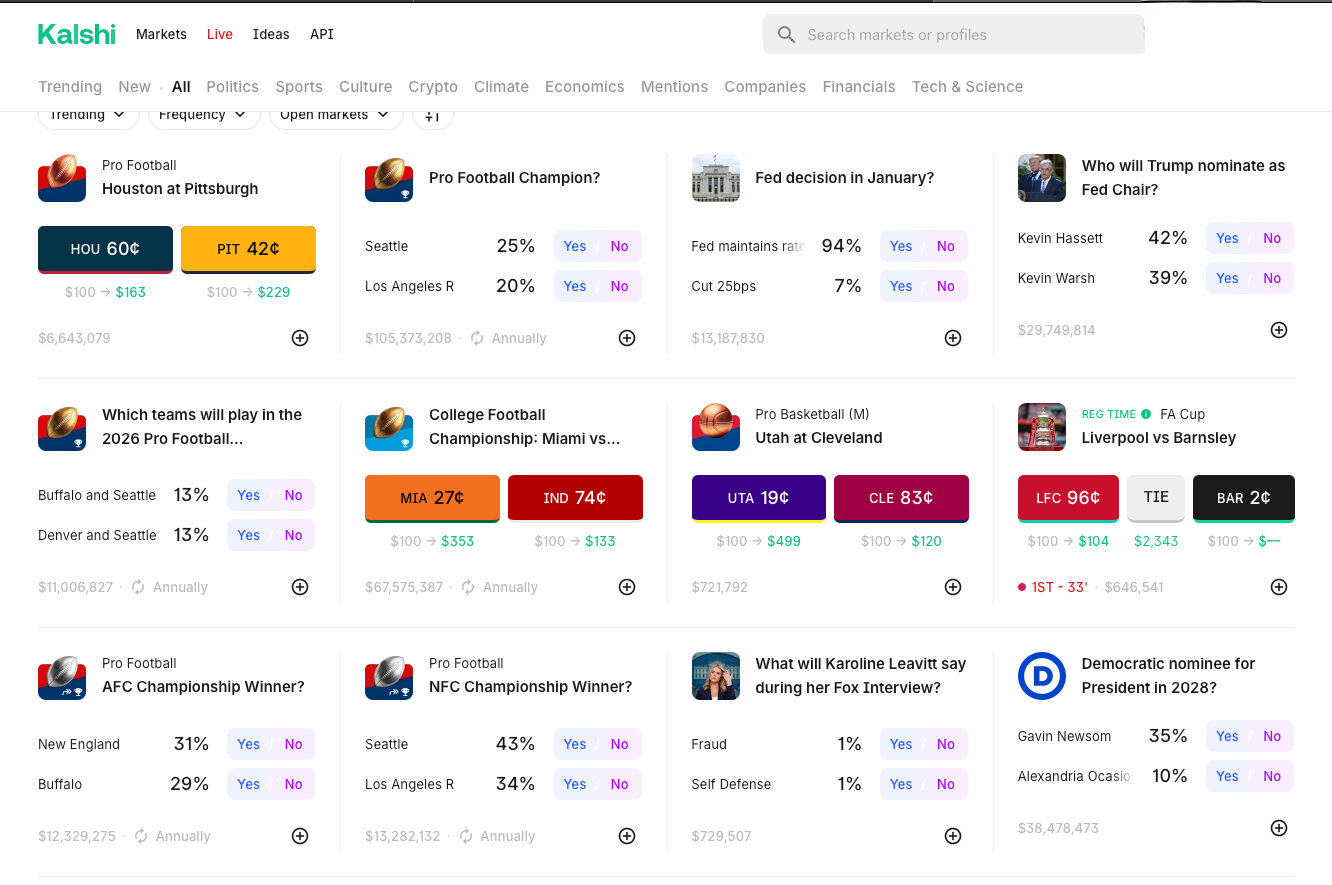Select the orange MIA 27¢ option
Screen dimensions: 1332x885
coord(432,498)
